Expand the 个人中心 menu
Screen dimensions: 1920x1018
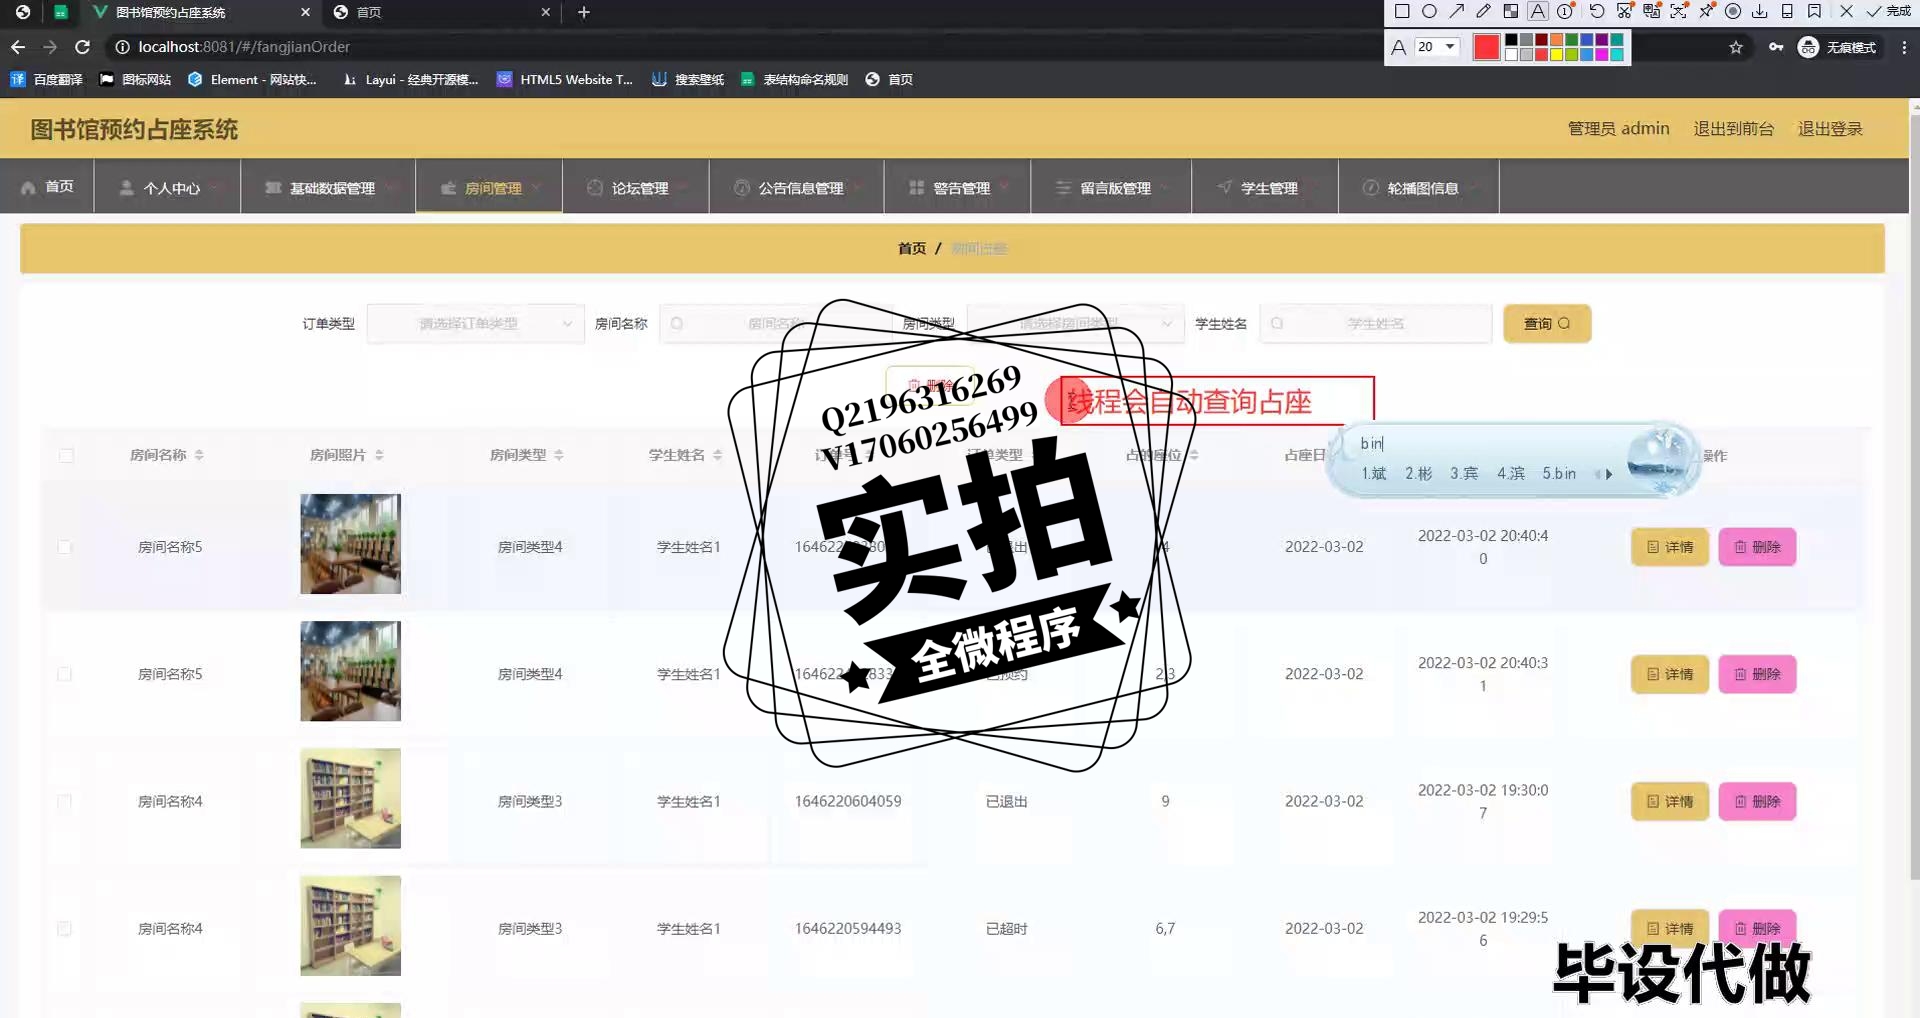(168, 187)
